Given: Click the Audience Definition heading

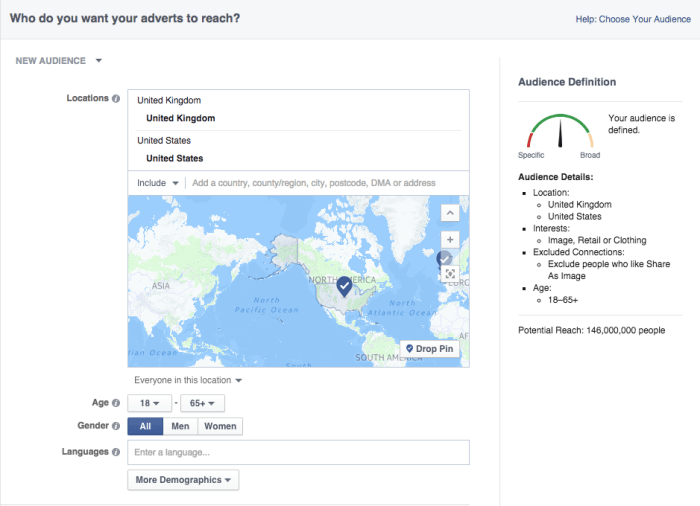Looking at the screenshot, I should pos(567,82).
